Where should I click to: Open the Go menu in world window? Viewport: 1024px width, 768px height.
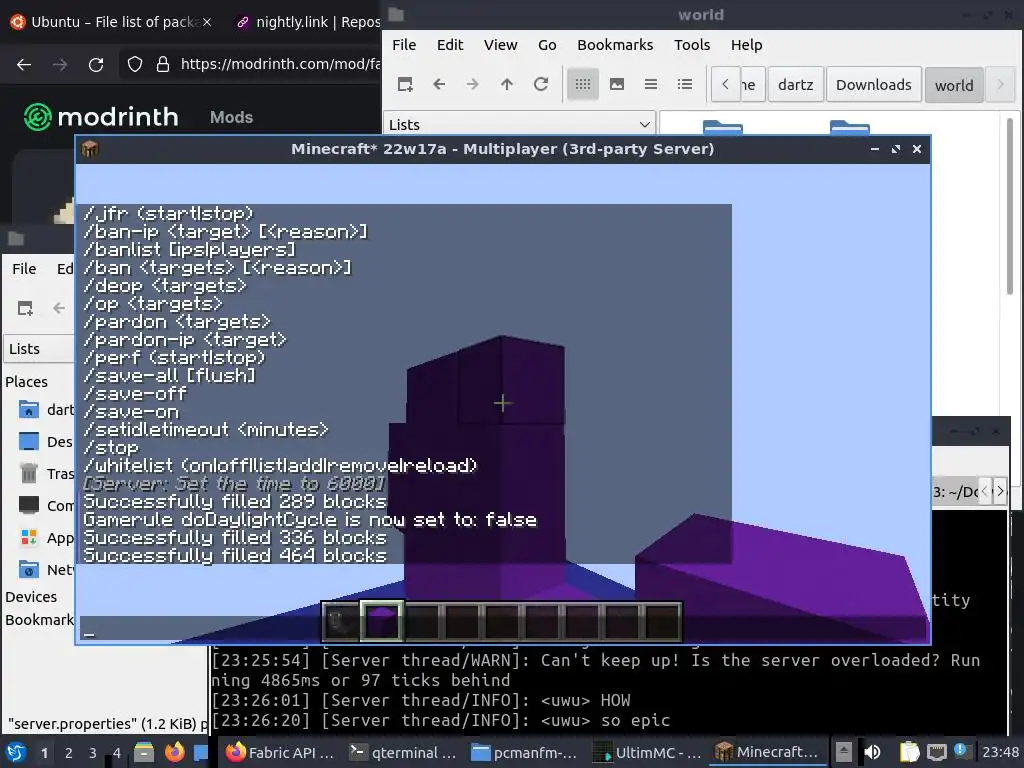(547, 45)
